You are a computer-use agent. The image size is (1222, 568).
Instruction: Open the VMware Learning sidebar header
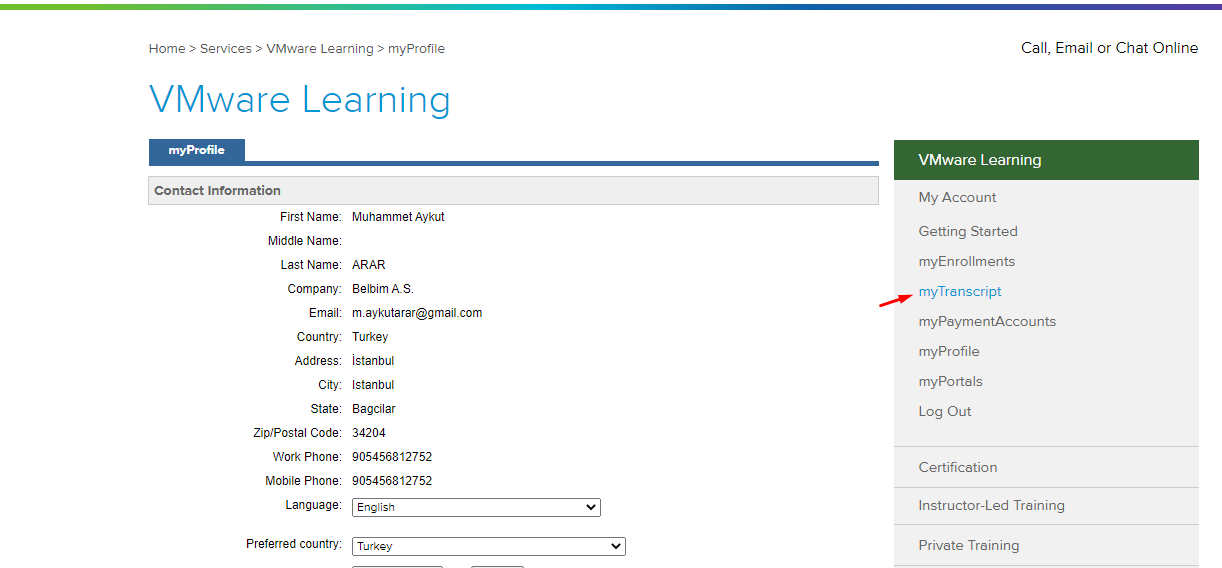[1046, 160]
